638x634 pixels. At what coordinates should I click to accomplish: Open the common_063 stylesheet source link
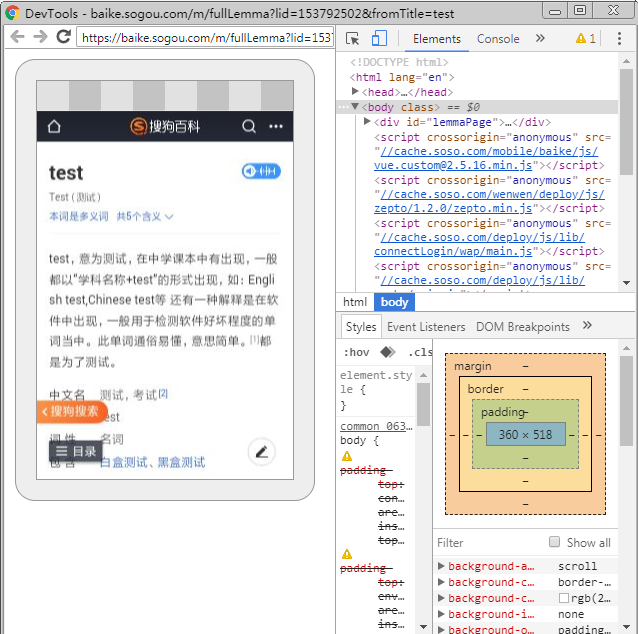tap(376, 426)
